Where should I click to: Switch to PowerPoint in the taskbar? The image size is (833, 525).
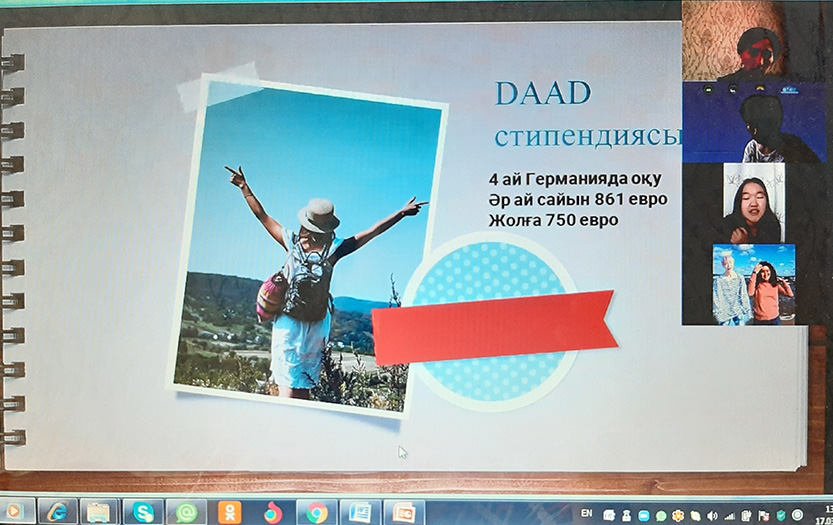pyautogui.click(x=404, y=513)
